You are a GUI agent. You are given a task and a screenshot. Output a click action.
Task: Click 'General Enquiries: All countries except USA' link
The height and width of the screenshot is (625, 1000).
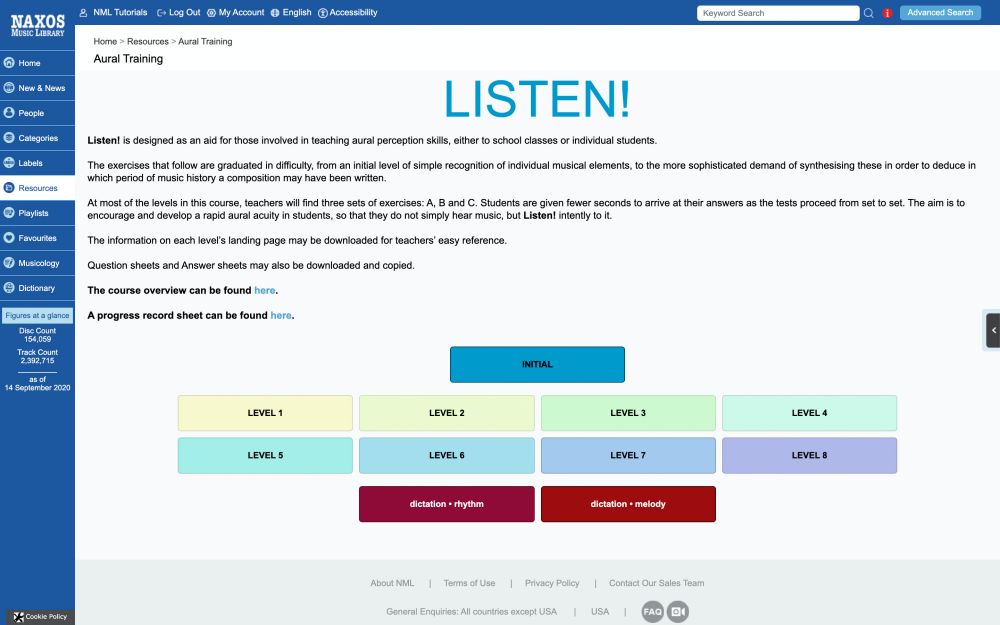click(471, 612)
